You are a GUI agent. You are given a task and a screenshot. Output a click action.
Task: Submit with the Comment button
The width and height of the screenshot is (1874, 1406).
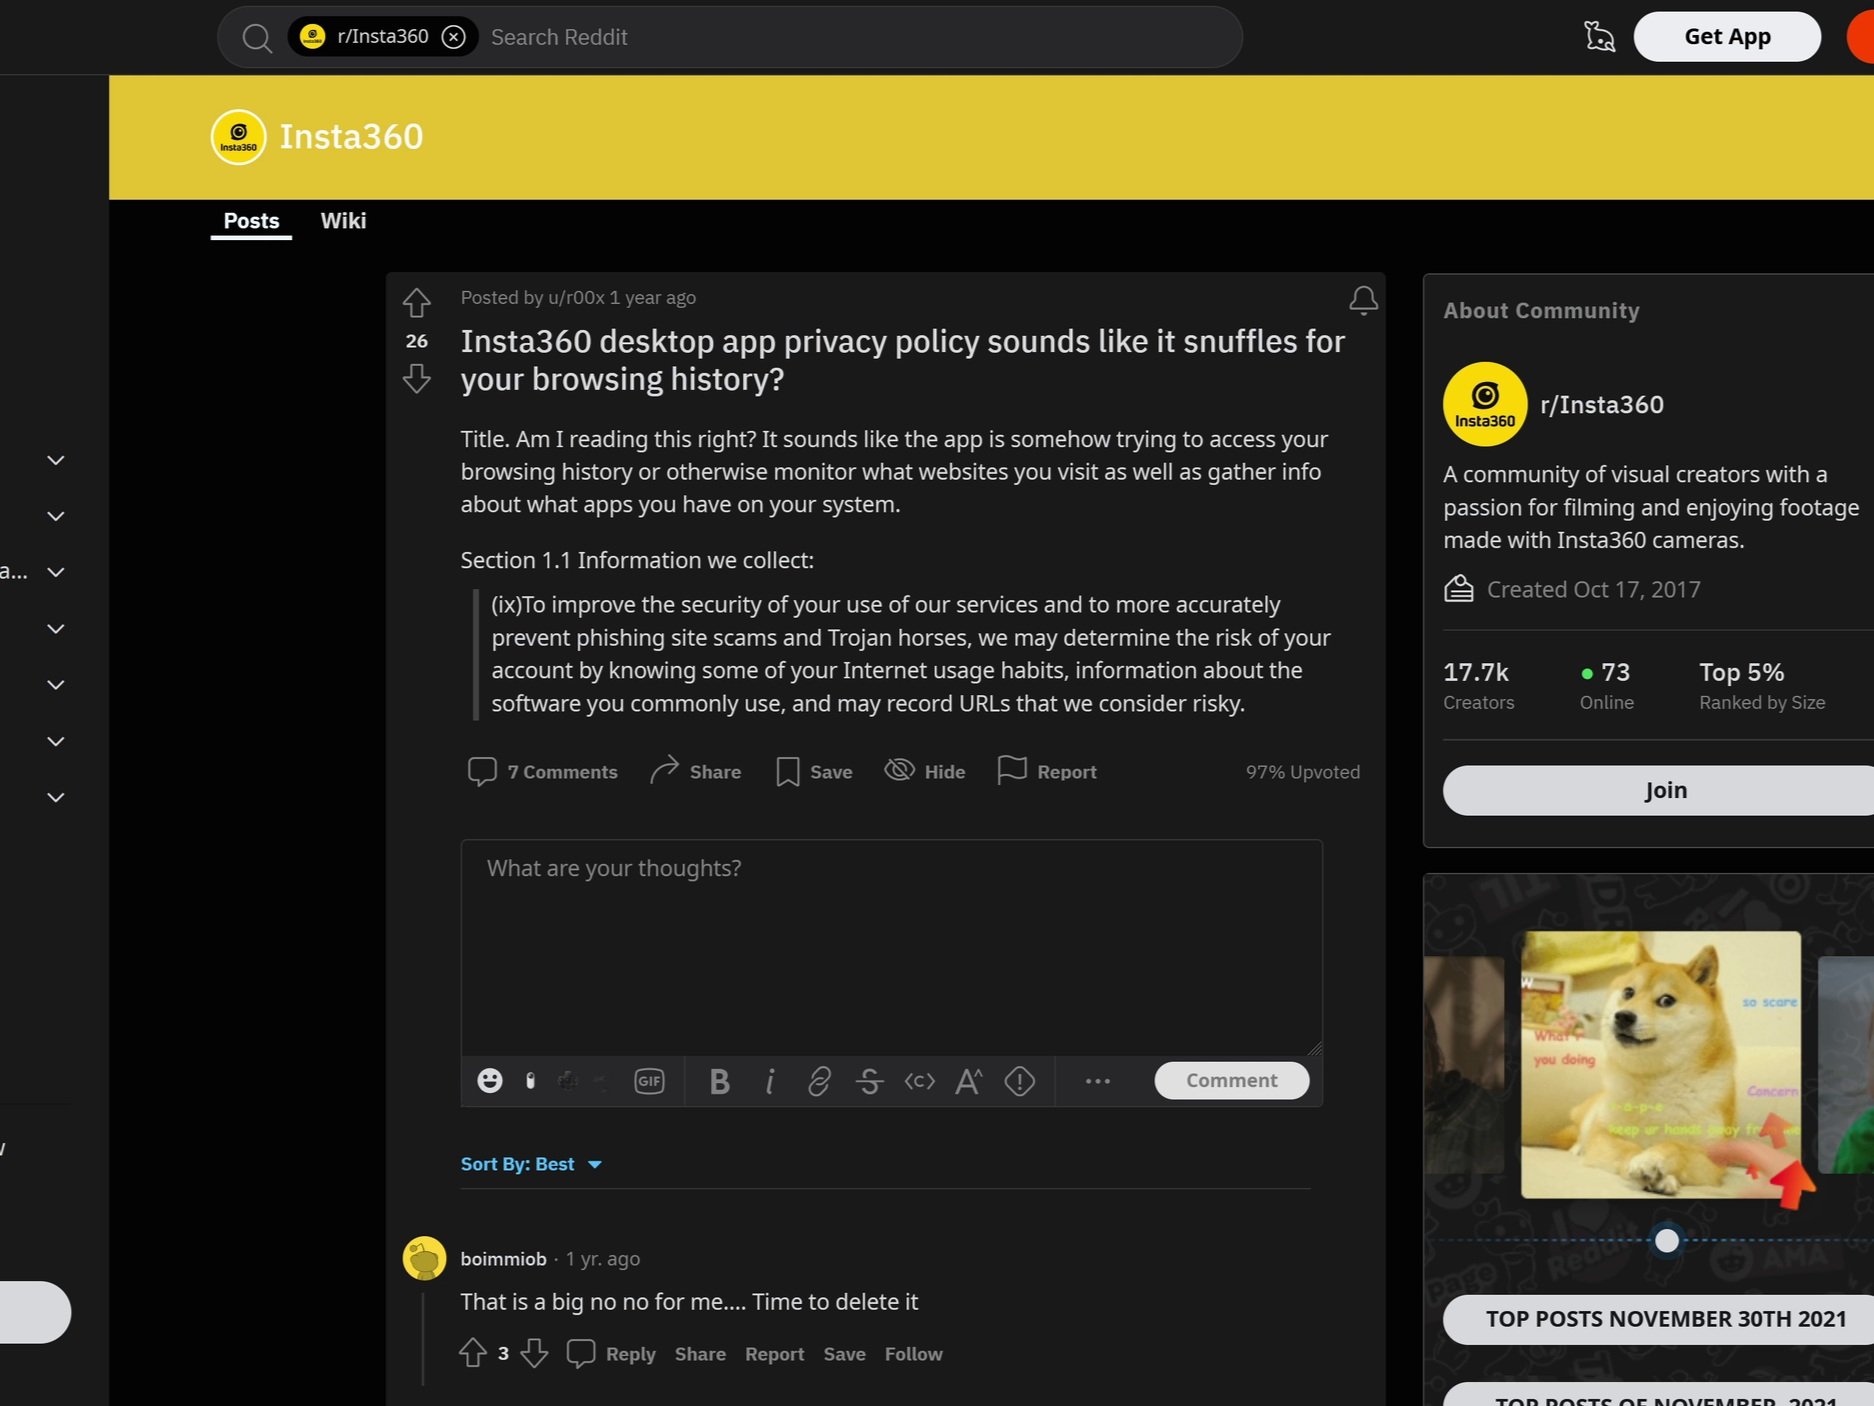coord(1231,1080)
